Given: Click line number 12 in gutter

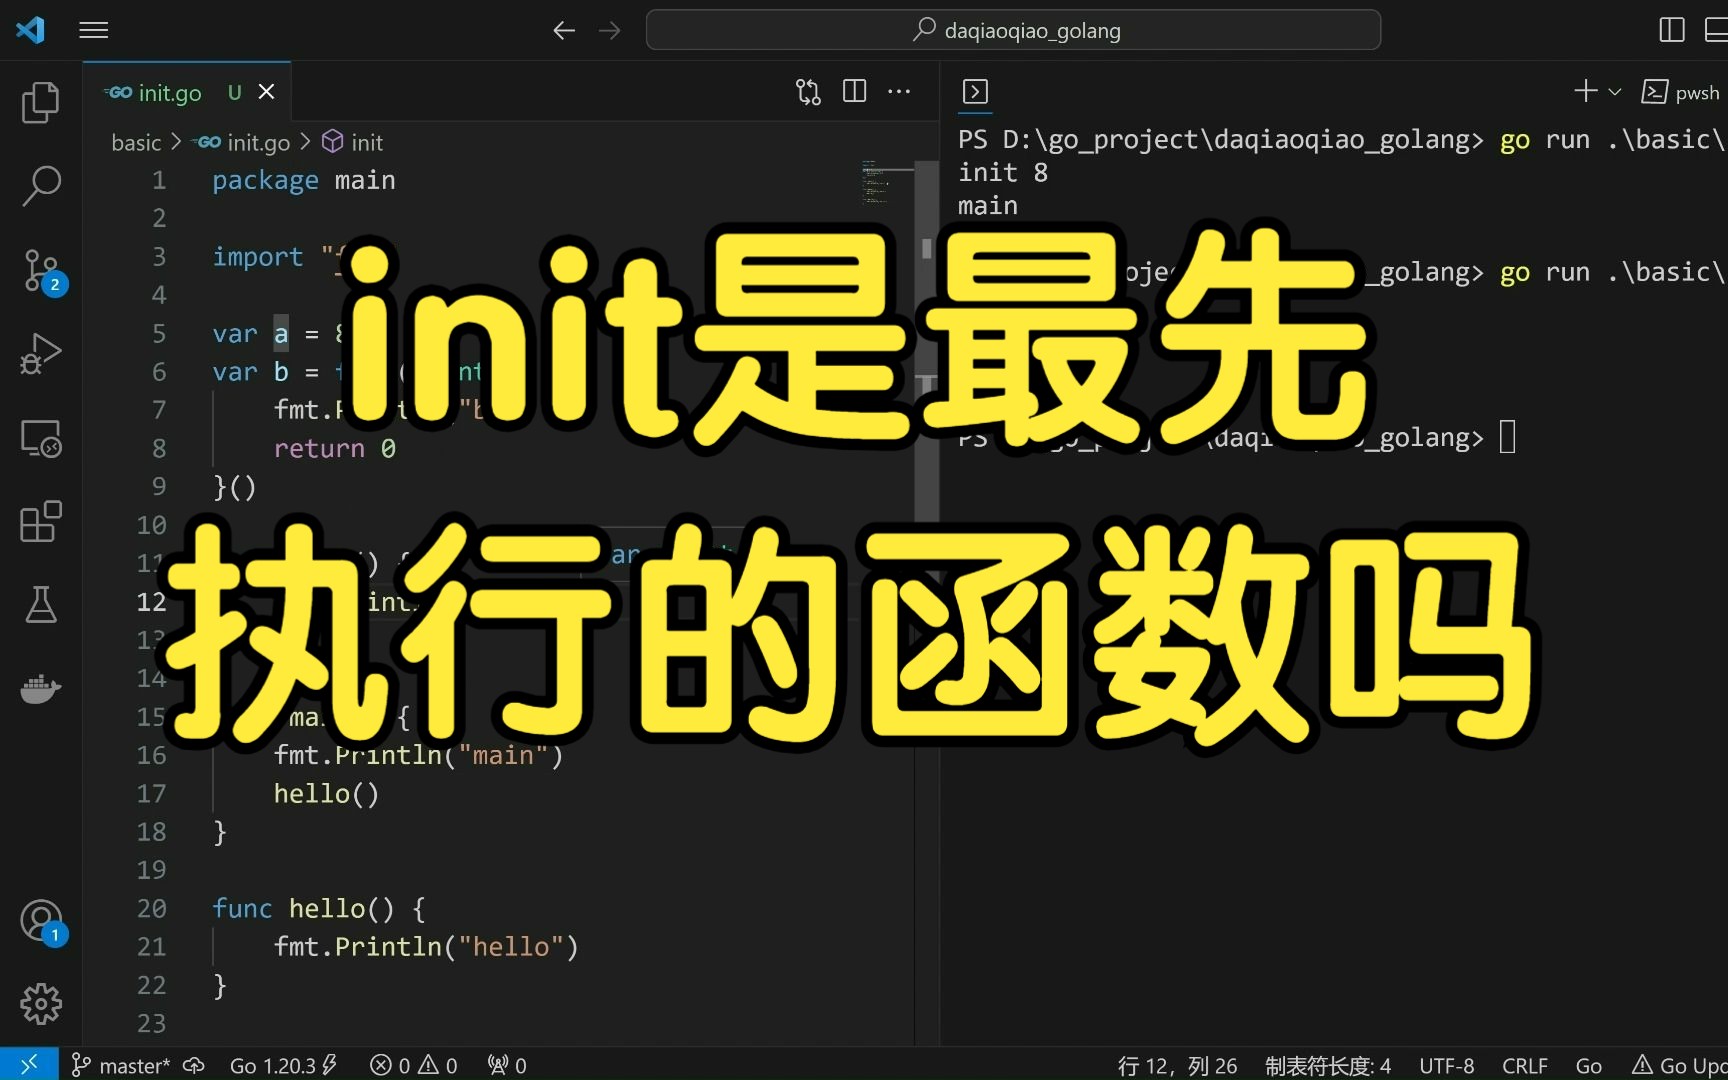Looking at the screenshot, I should click(x=151, y=602).
